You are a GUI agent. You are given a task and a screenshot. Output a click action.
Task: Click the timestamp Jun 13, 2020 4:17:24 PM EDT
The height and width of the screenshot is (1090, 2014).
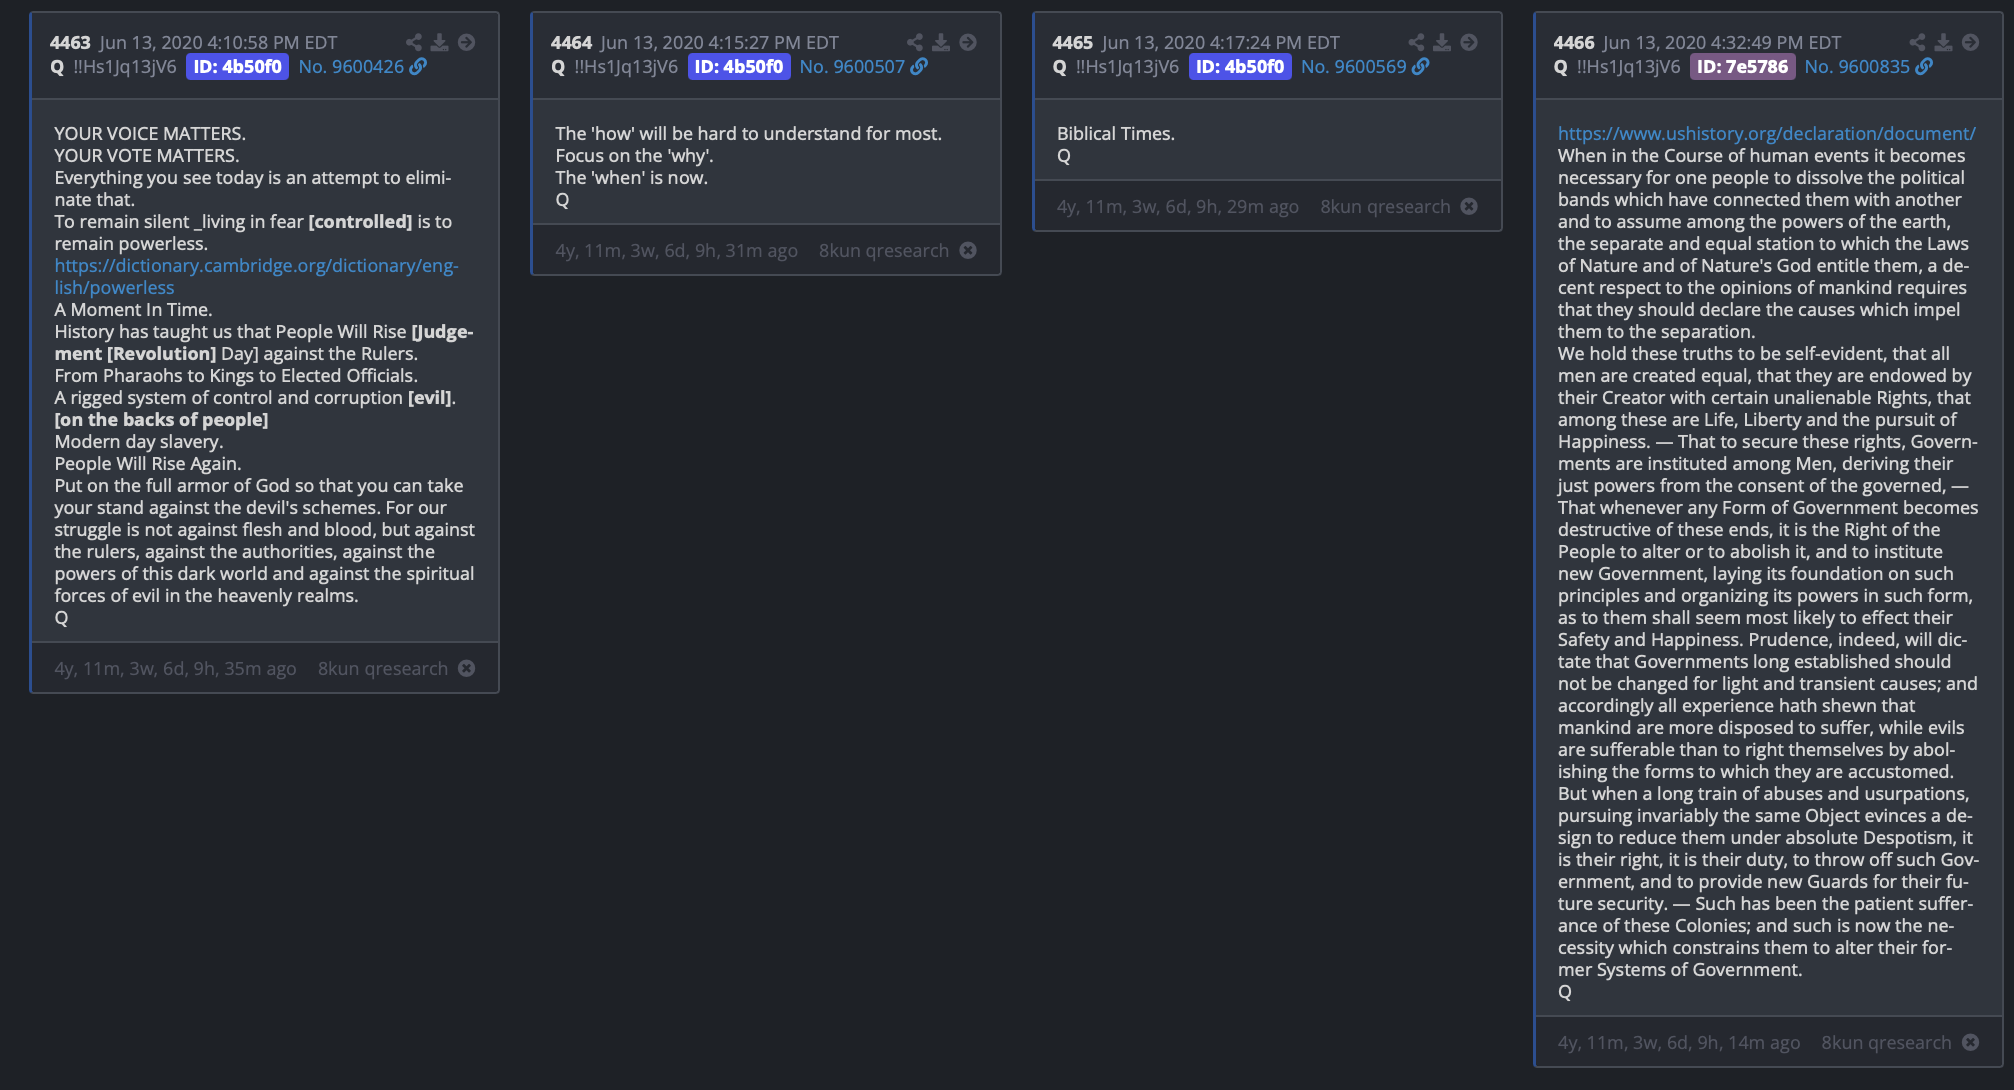point(1220,43)
